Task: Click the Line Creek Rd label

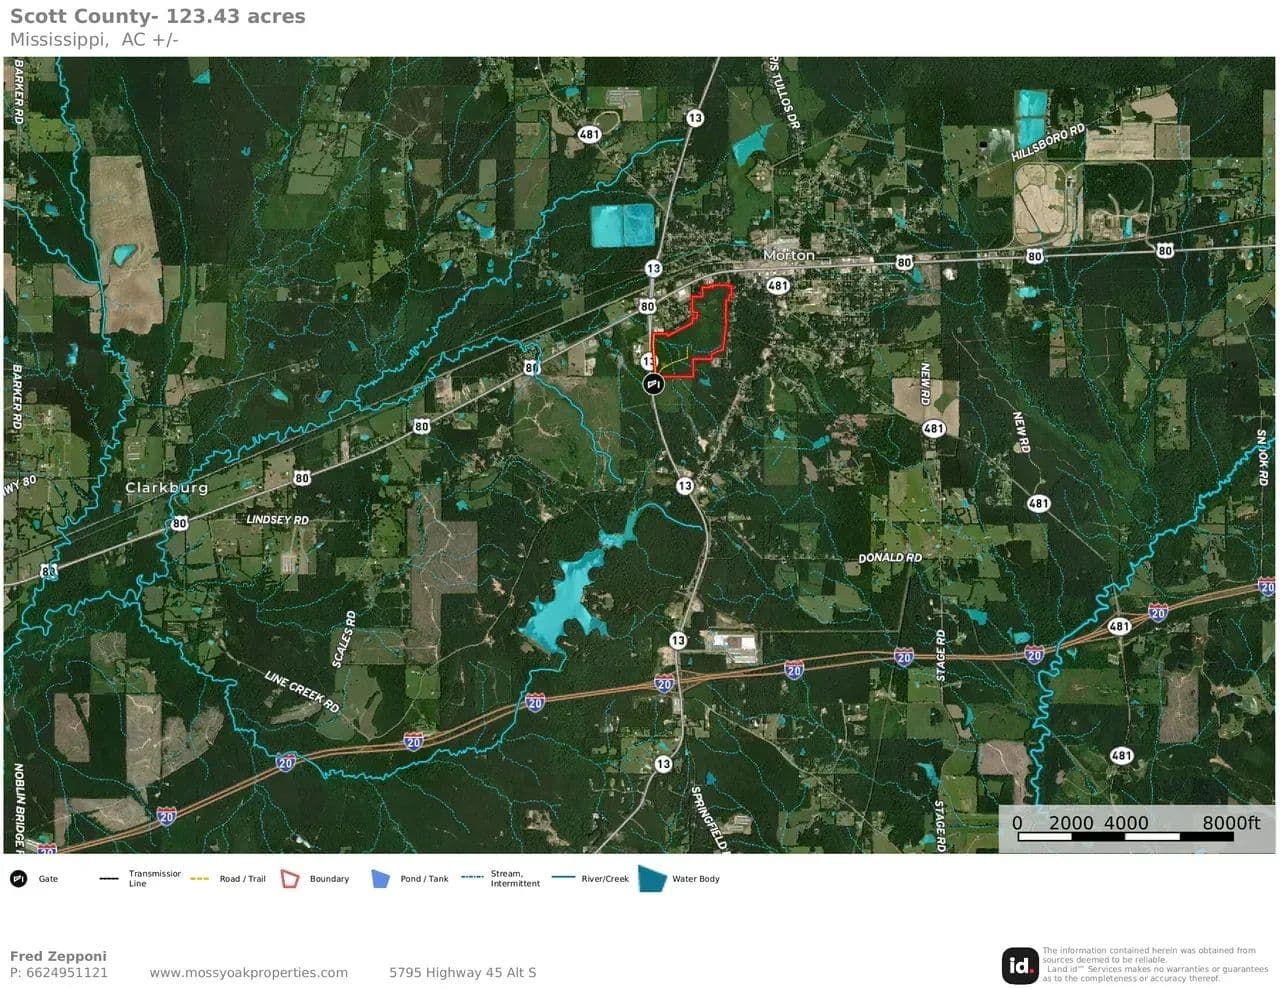Action: pyautogui.click(x=301, y=691)
